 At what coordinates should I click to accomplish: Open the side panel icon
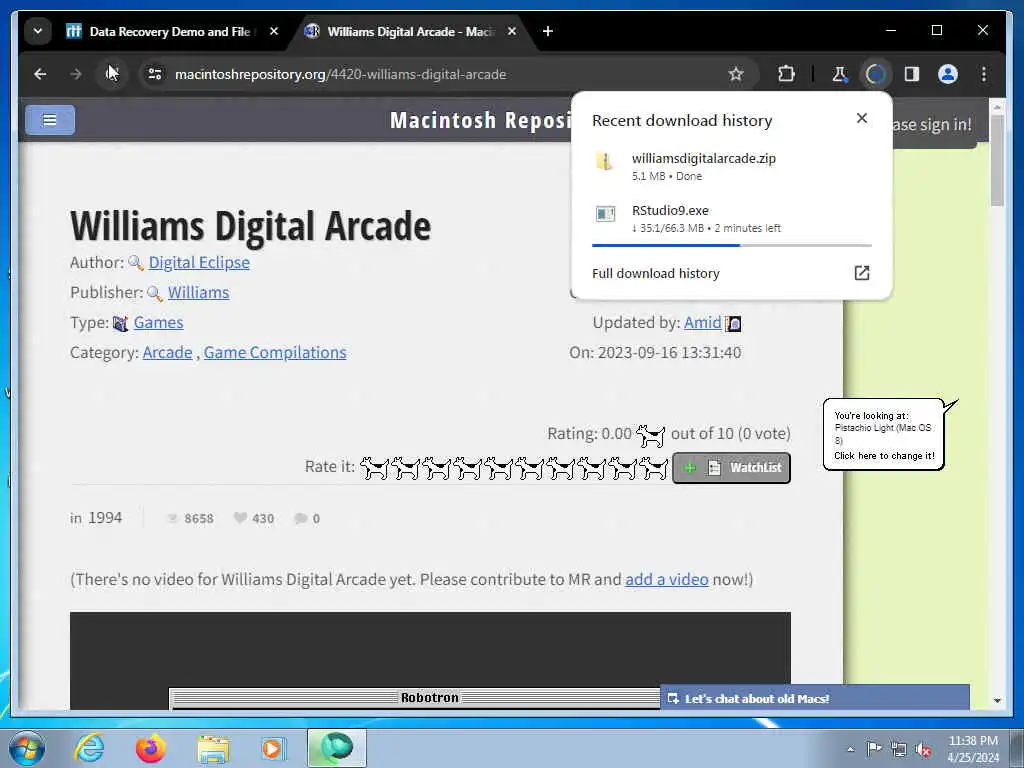[x=912, y=74]
